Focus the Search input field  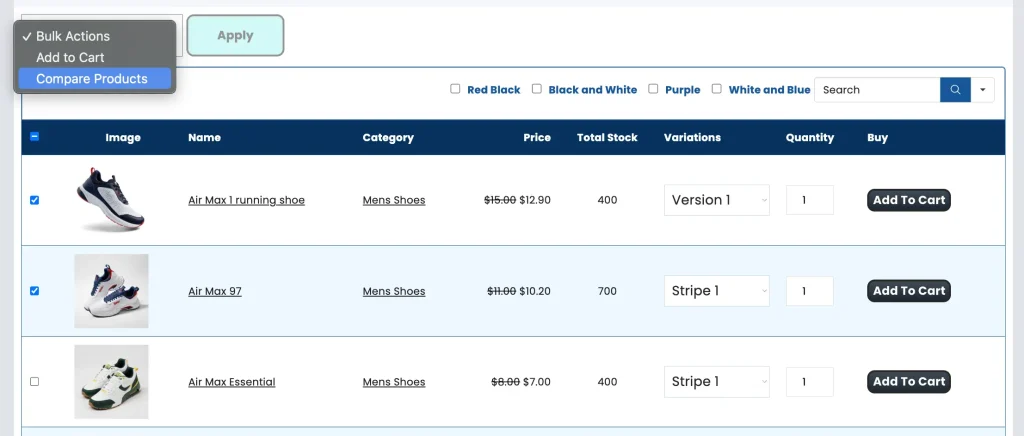click(x=877, y=90)
